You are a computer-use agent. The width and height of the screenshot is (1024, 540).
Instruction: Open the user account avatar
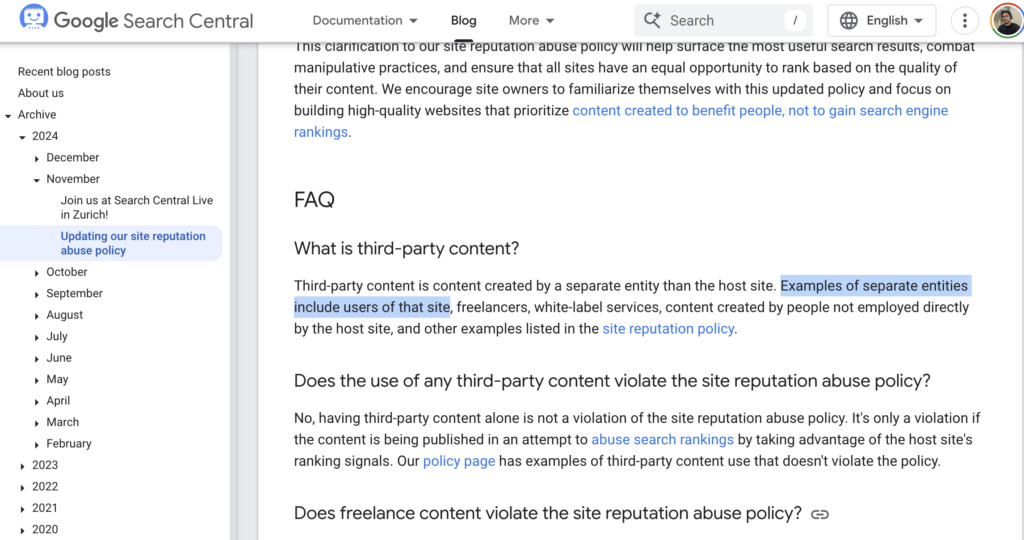1006,20
